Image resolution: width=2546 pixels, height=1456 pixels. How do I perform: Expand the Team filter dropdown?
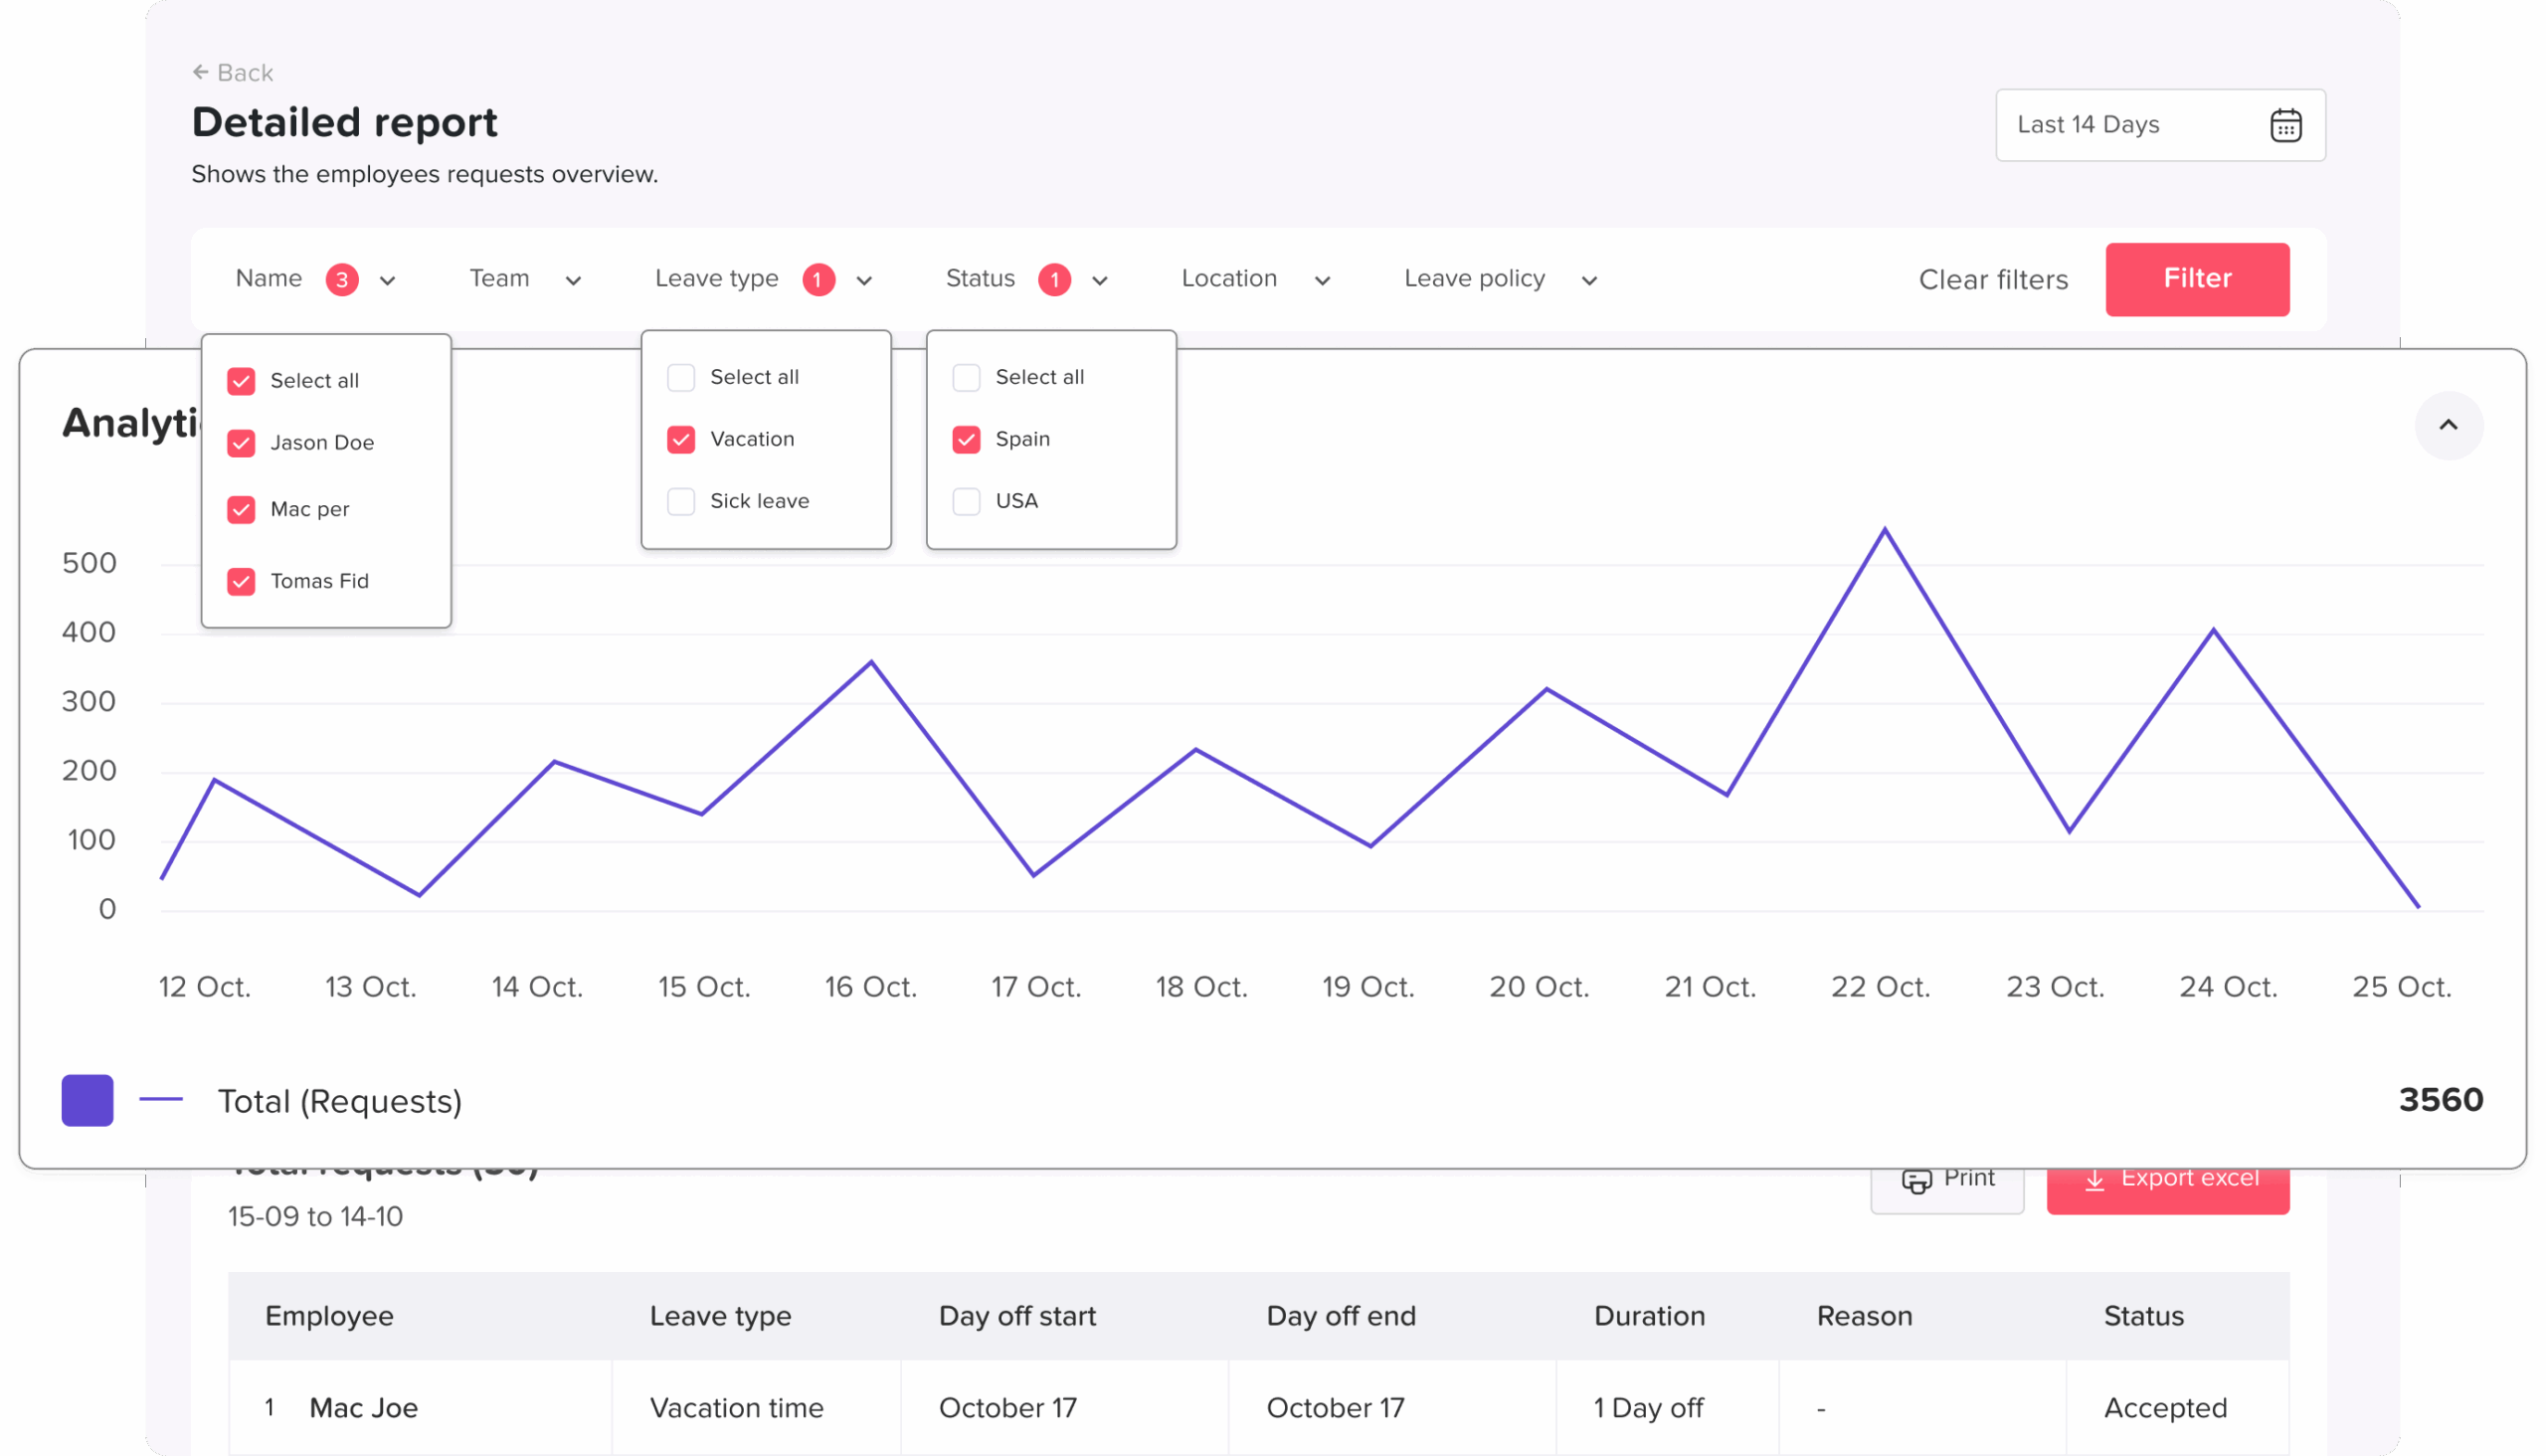coord(525,279)
